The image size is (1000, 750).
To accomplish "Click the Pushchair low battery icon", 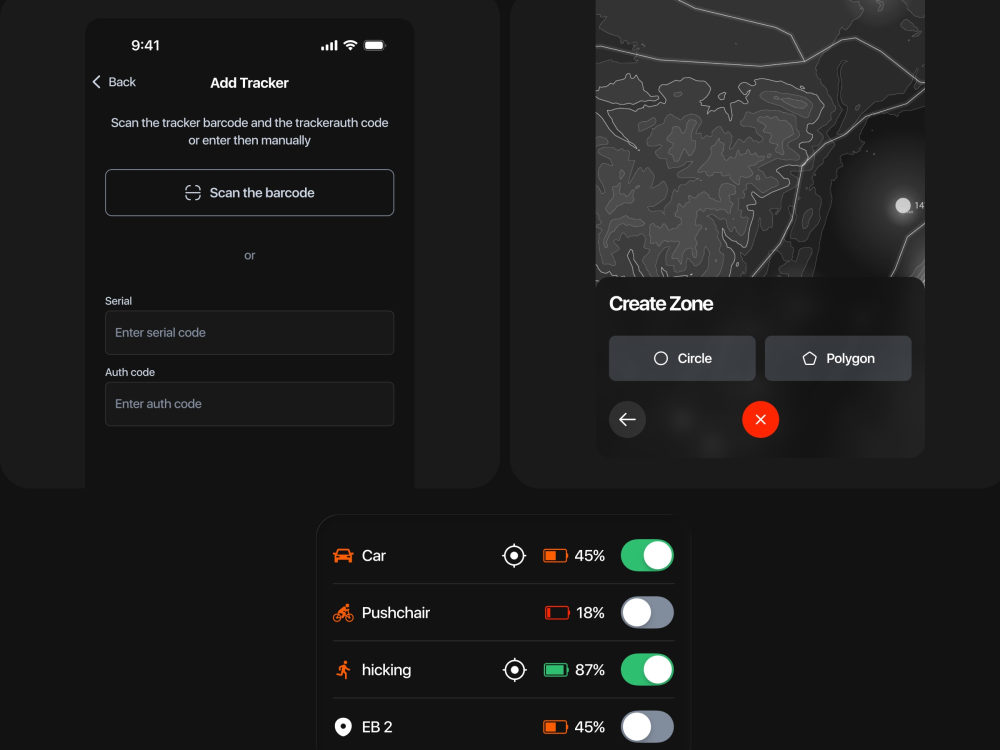I will [557, 613].
